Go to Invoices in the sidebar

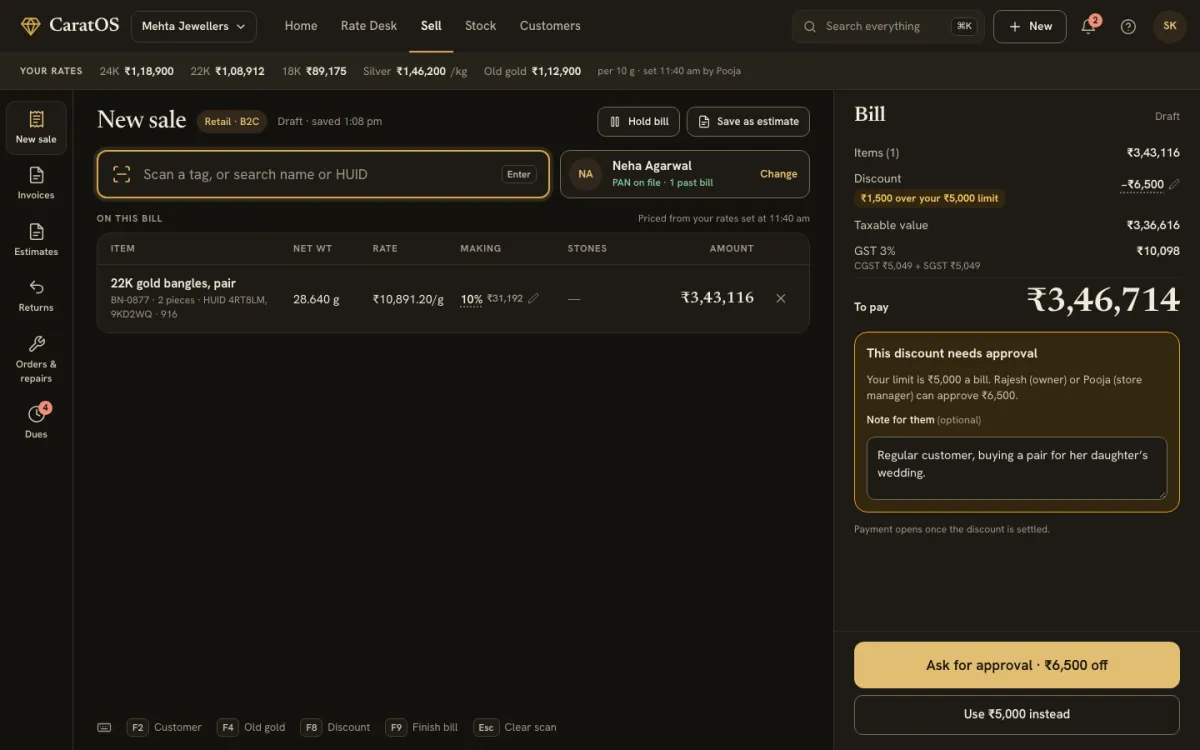click(x=36, y=184)
